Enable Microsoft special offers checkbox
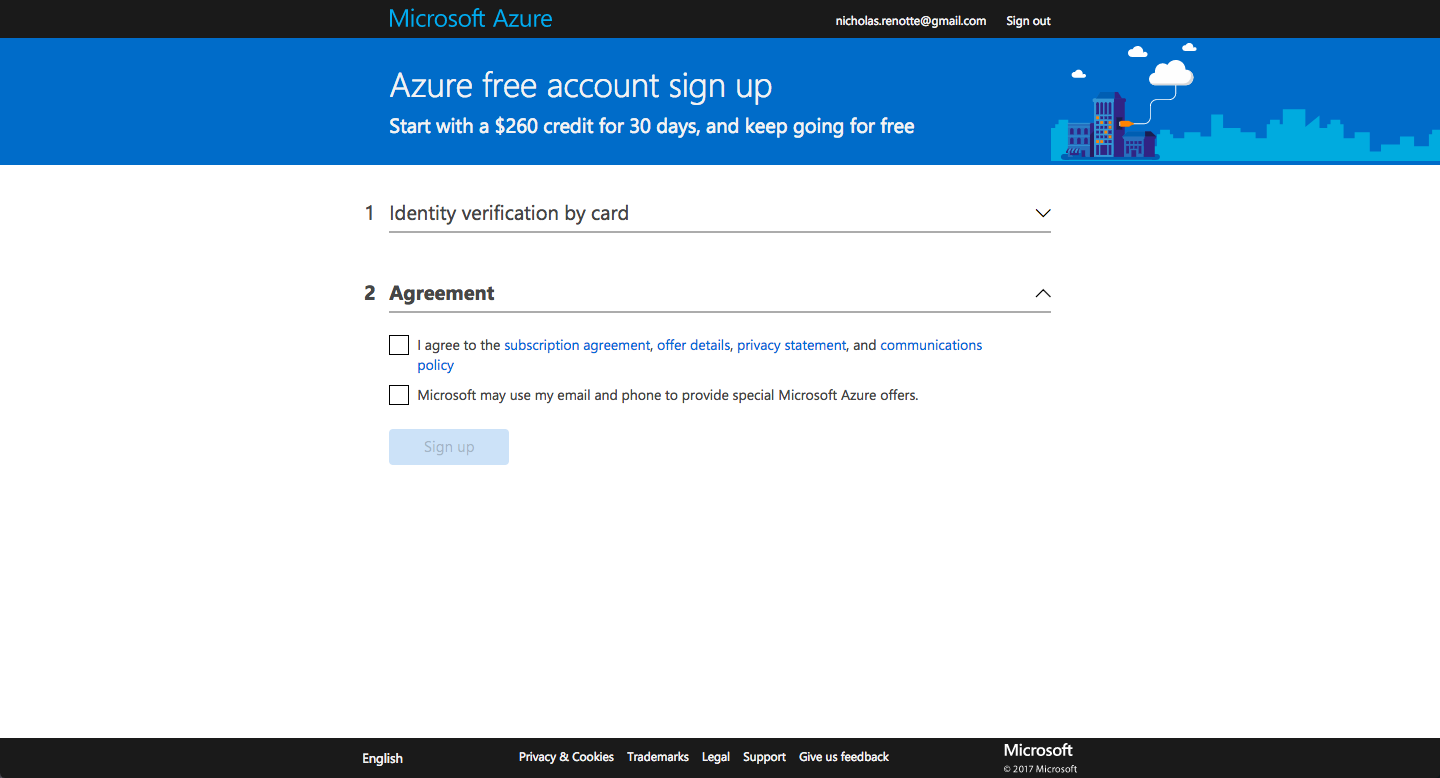 pos(399,395)
